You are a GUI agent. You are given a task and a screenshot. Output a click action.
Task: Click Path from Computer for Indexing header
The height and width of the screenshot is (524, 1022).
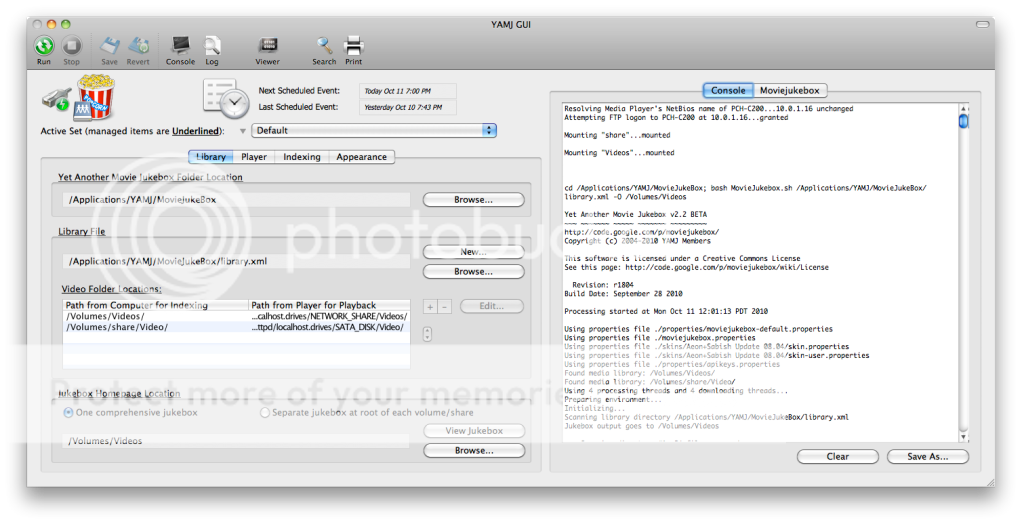click(x=156, y=305)
